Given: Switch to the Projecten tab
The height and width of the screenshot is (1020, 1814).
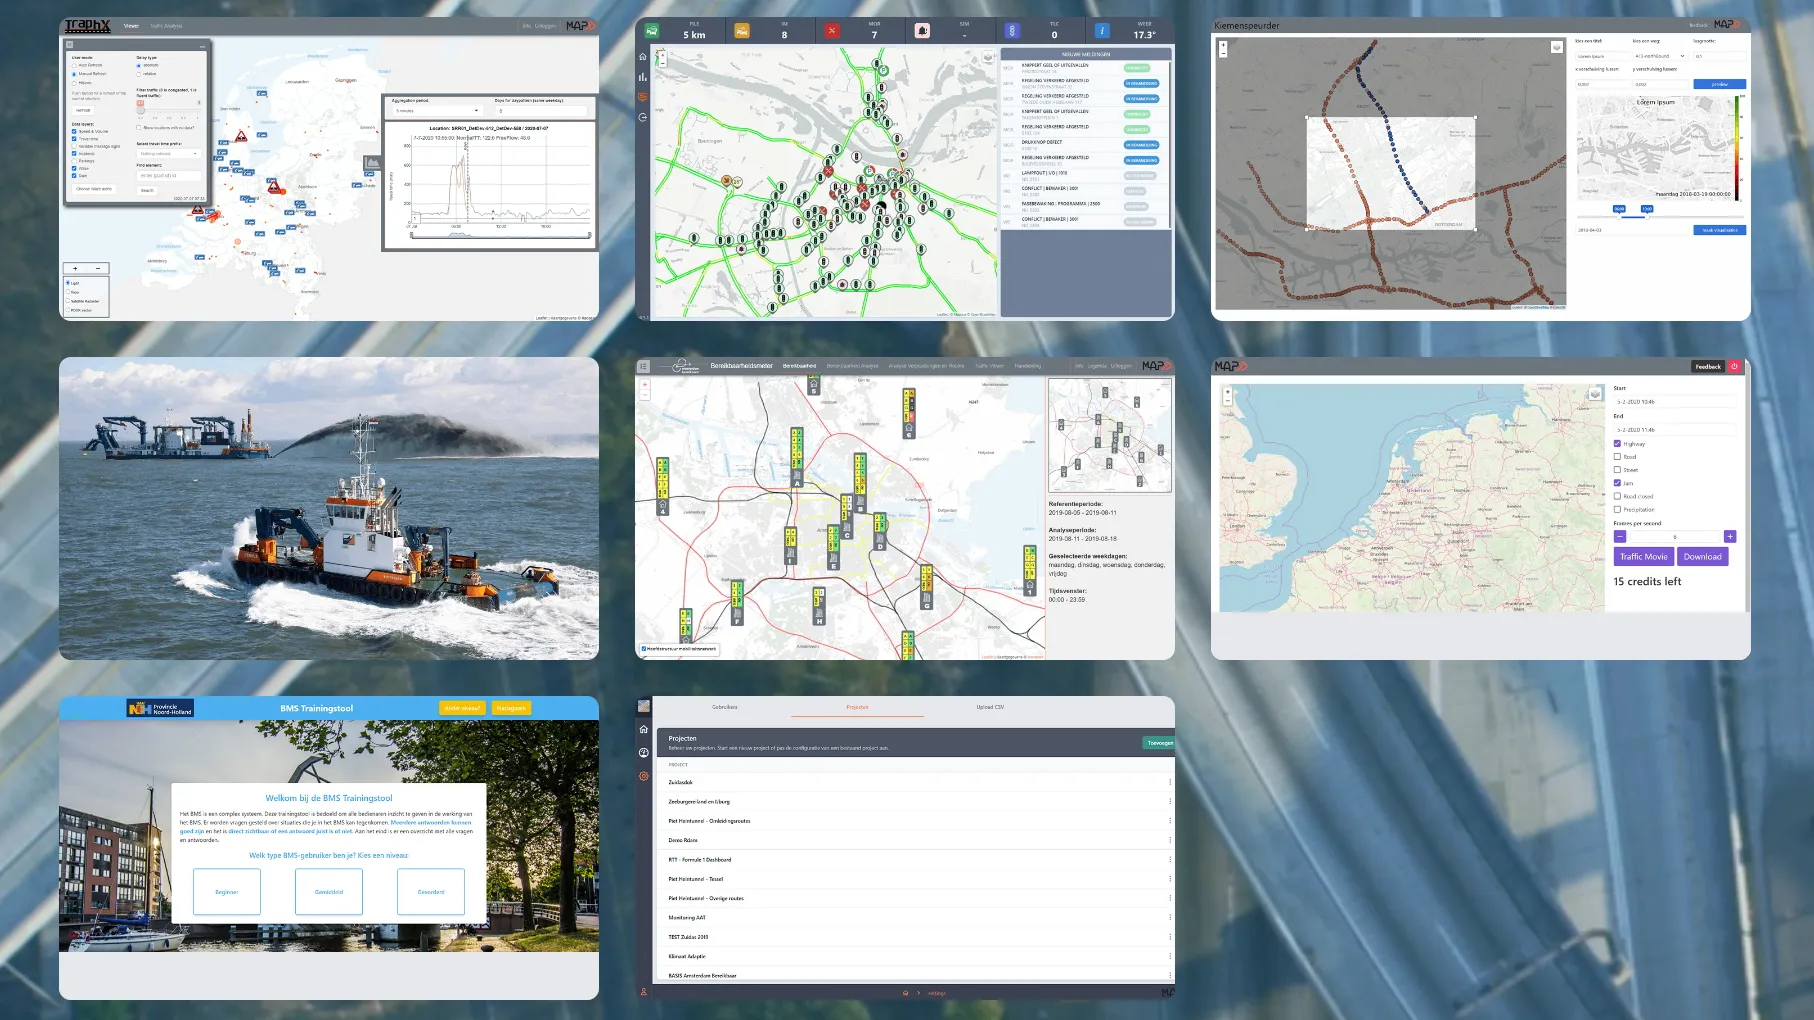Looking at the screenshot, I should coord(857,707).
